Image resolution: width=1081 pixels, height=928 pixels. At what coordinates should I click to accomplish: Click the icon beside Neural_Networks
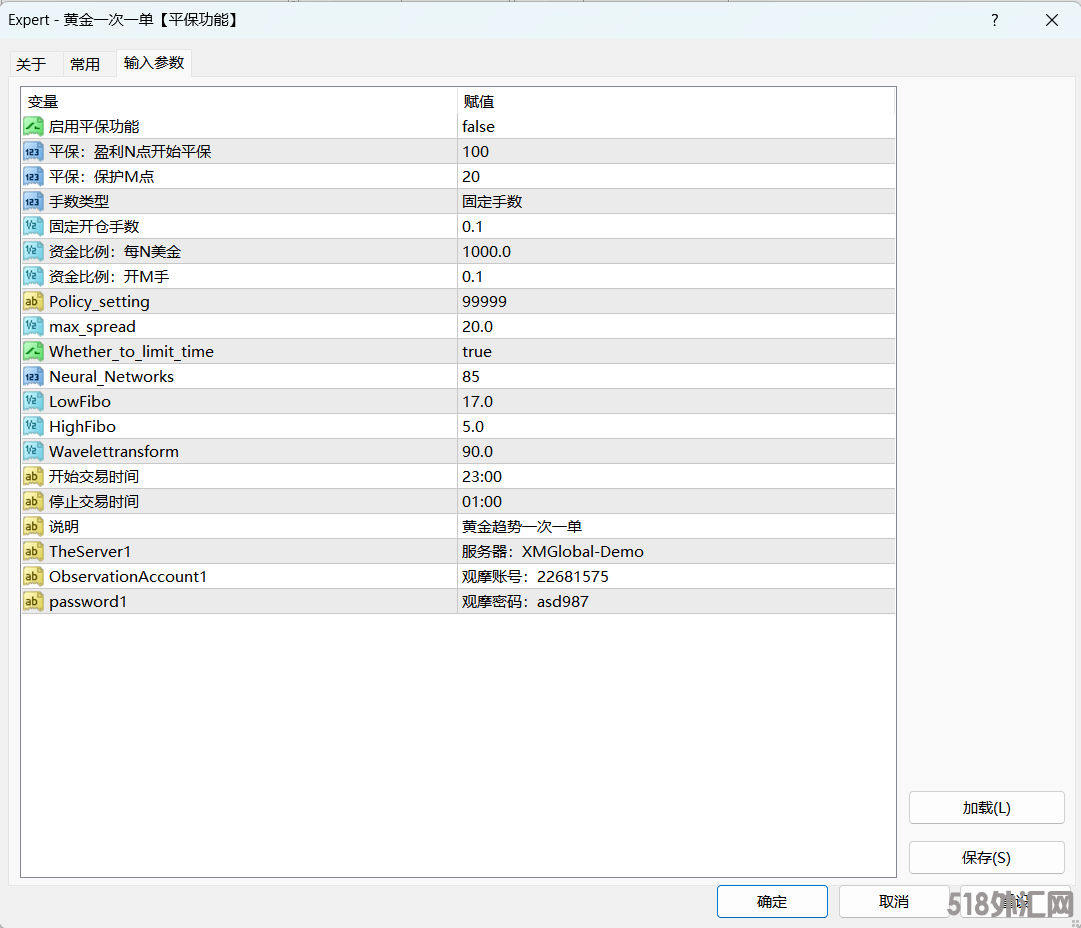click(x=33, y=376)
